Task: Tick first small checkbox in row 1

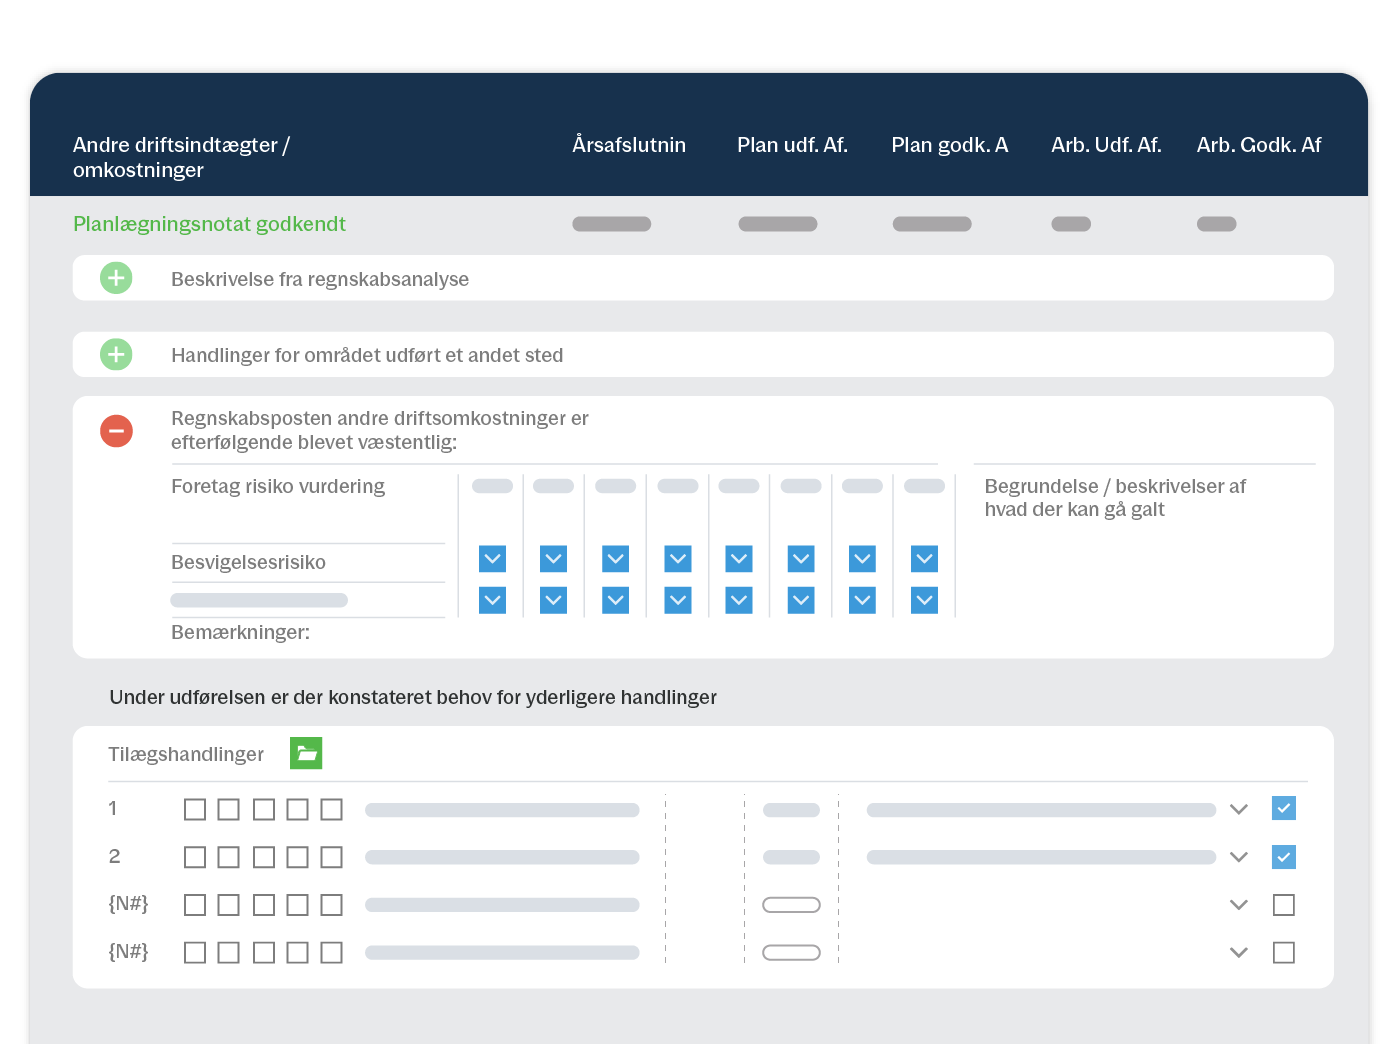Action: 195,809
